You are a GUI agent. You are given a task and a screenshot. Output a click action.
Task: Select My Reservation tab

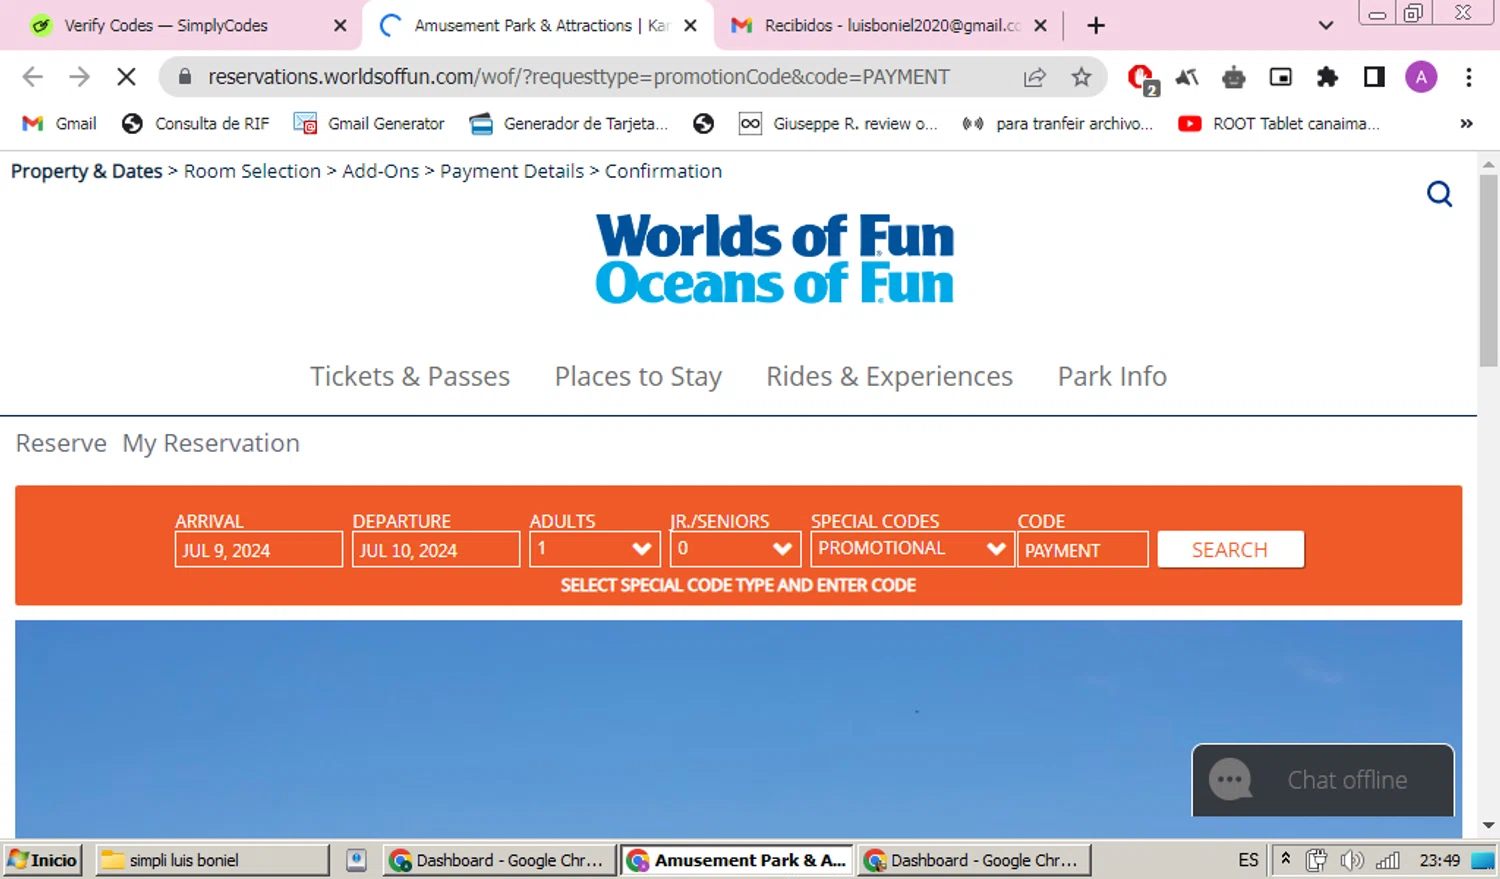click(211, 443)
